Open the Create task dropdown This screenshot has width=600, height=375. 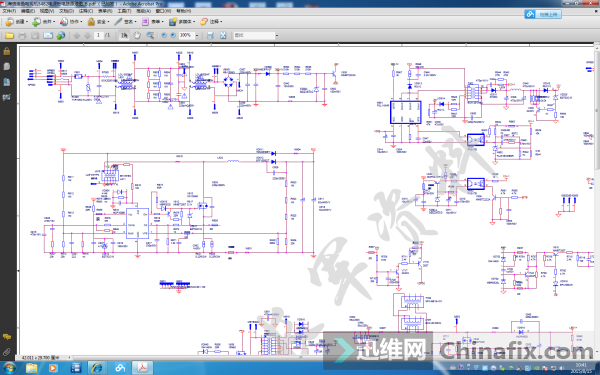tap(16, 22)
